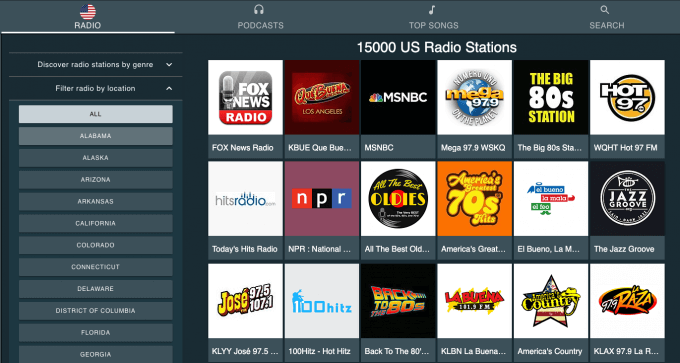Click the US flag icon
The image size is (680, 363).
88,11
